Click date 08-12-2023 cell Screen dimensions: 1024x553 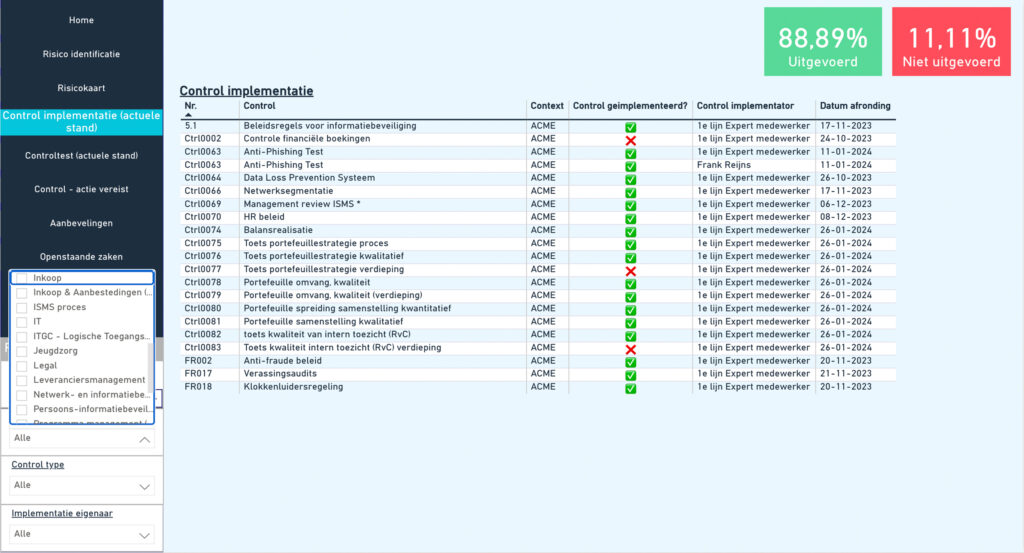click(x=846, y=217)
